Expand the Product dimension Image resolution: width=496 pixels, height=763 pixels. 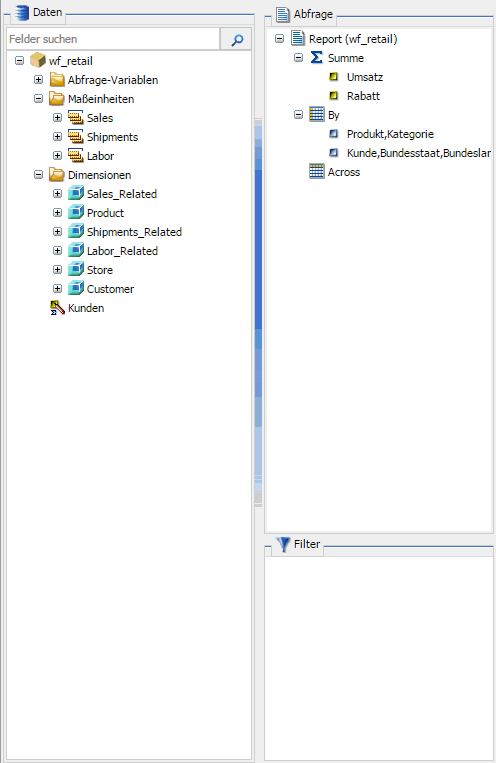(57, 212)
